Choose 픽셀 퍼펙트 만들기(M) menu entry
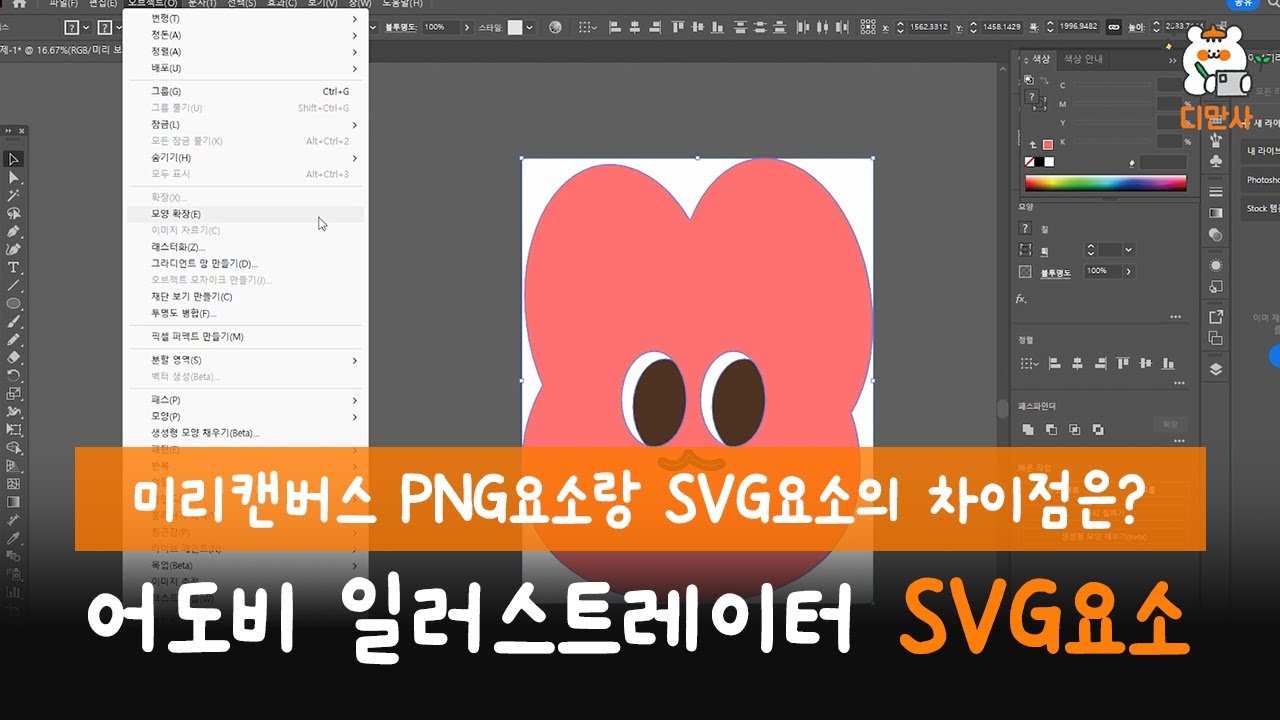 tap(245, 337)
